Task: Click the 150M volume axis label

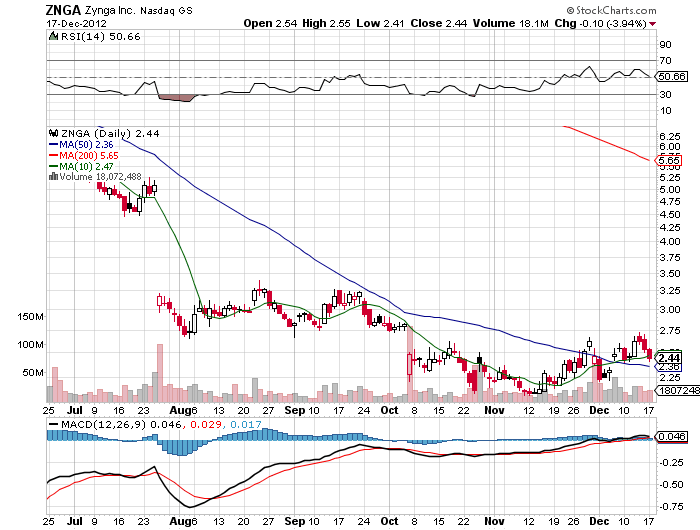Action: (30, 317)
